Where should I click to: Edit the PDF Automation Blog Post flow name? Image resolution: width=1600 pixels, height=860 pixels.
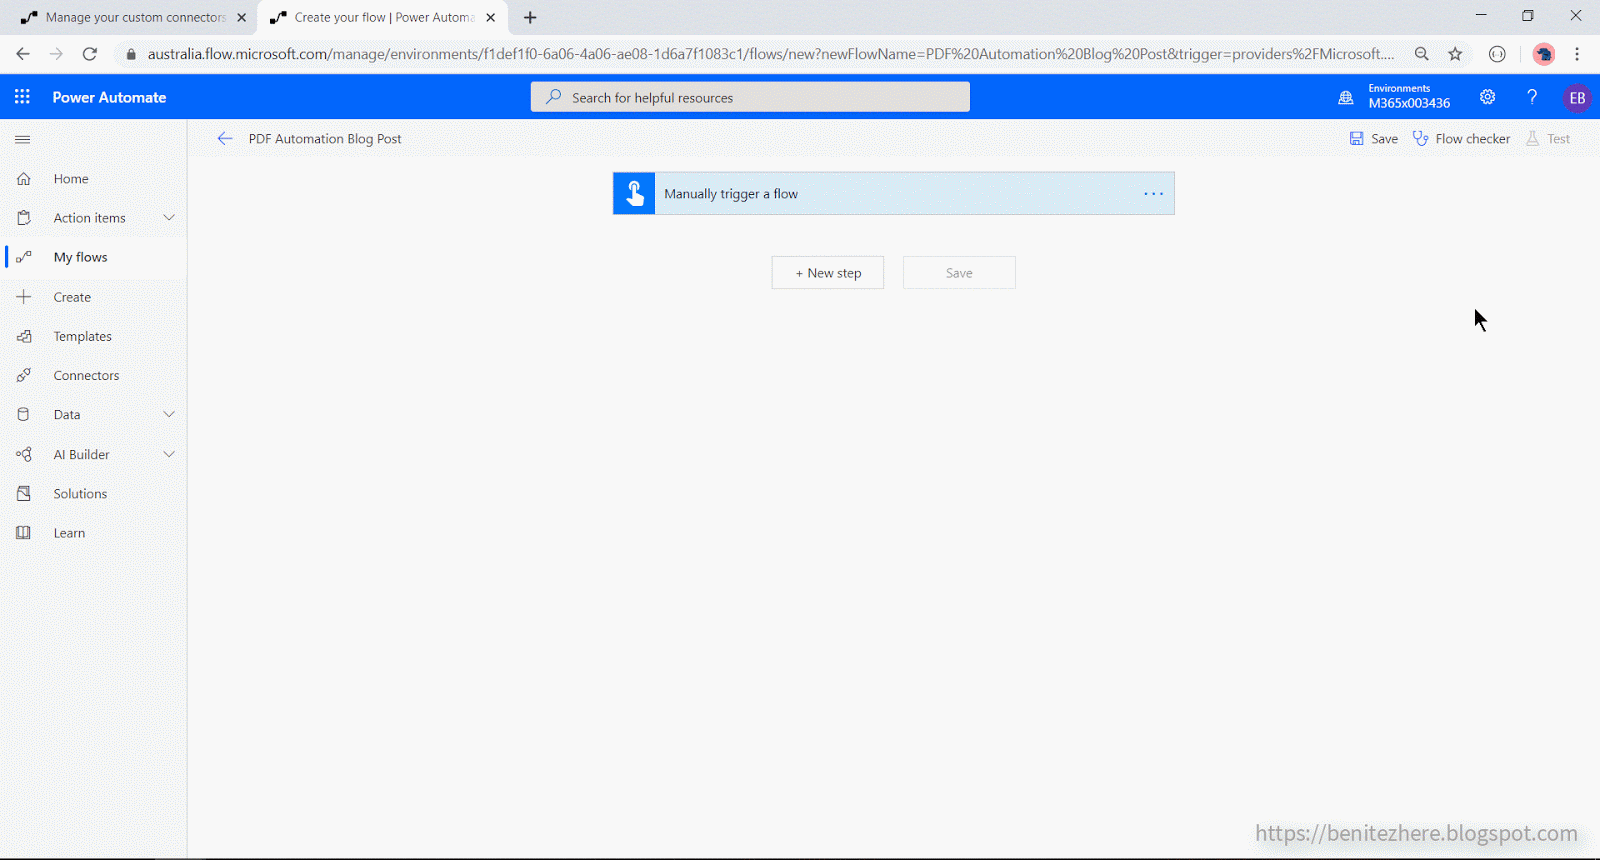325,139
